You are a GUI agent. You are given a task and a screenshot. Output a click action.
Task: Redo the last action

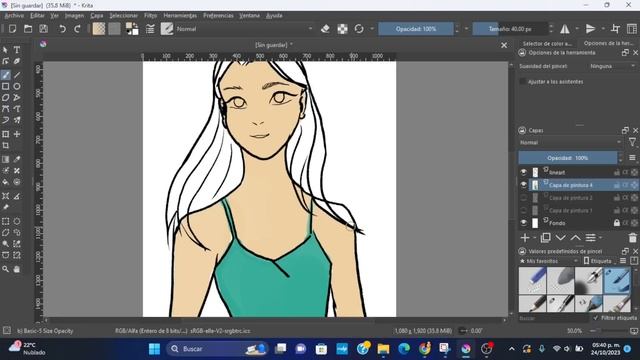click(x=77, y=29)
